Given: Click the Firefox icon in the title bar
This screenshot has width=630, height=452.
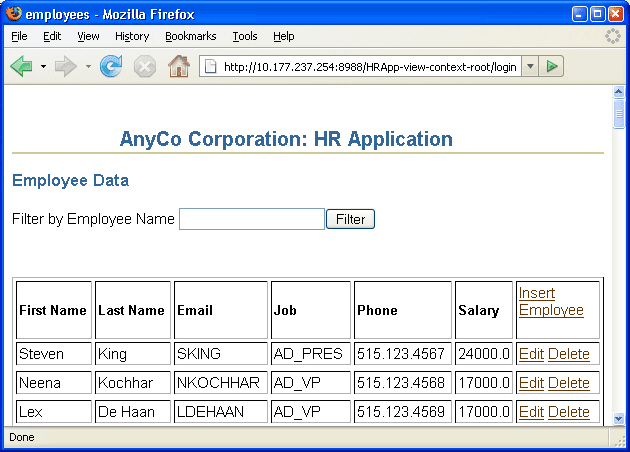Looking at the screenshot, I should [13, 14].
